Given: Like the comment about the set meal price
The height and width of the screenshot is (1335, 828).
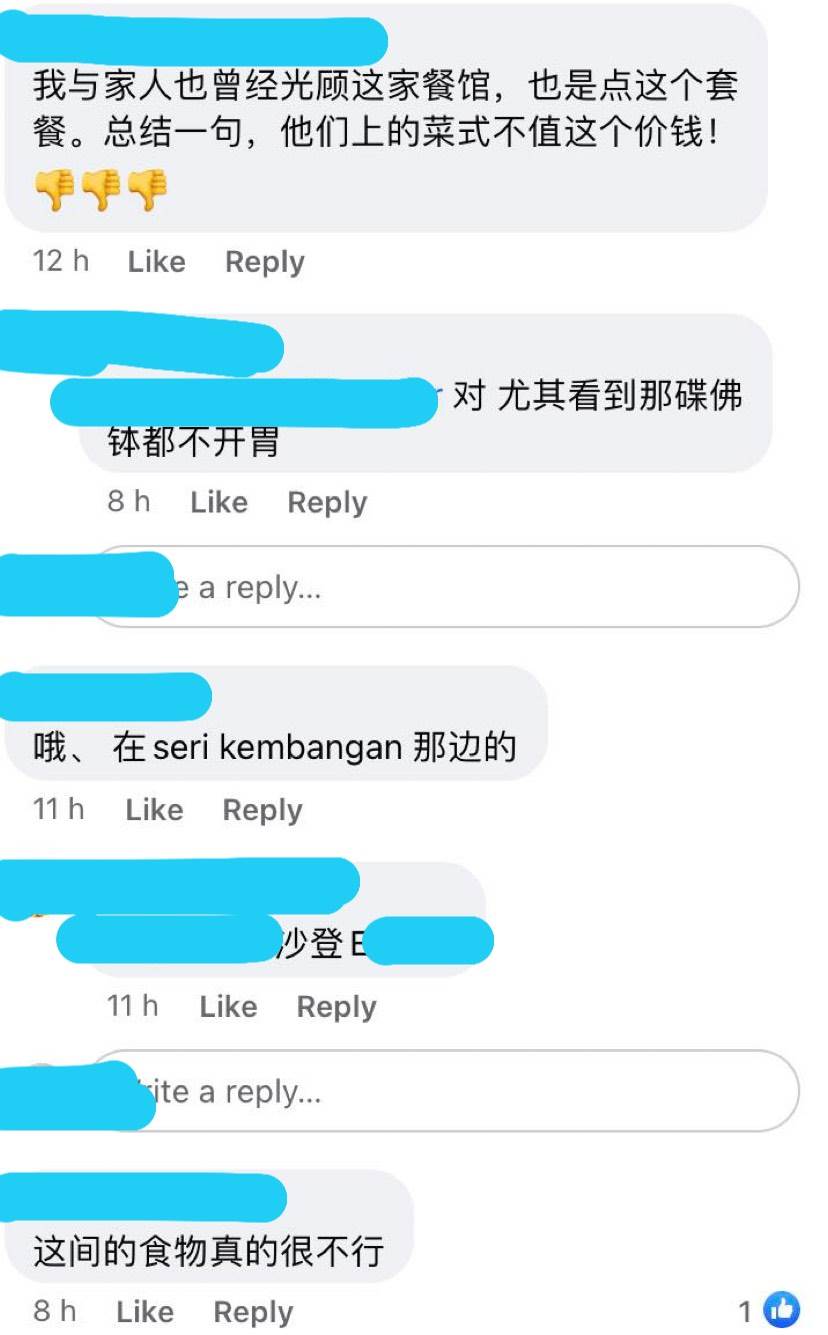Looking at the screenshot, I should (156, 262).
